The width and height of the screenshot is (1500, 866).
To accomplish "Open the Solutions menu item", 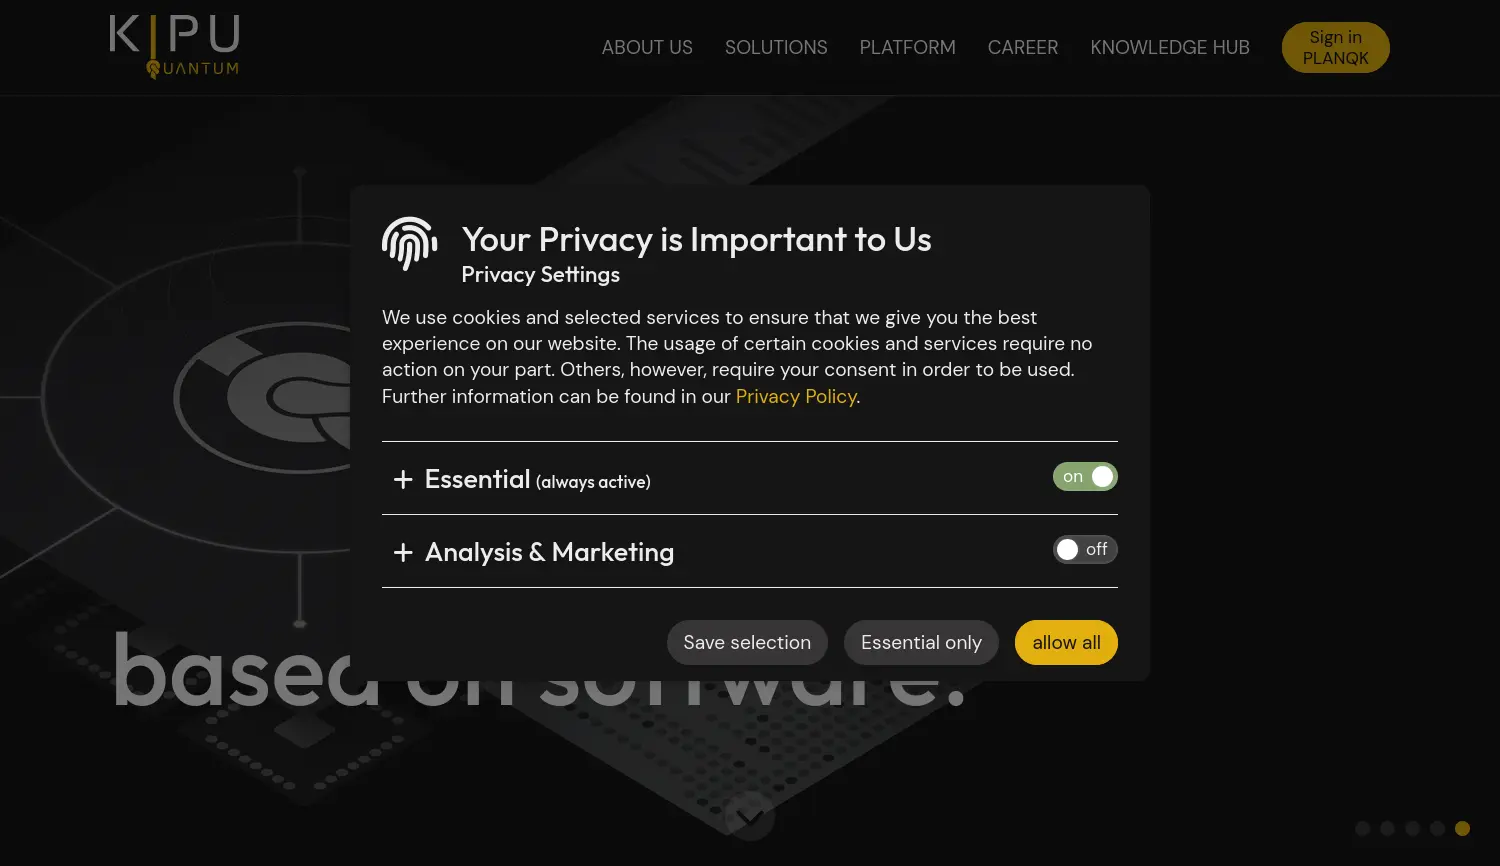I will pos(776,48).
